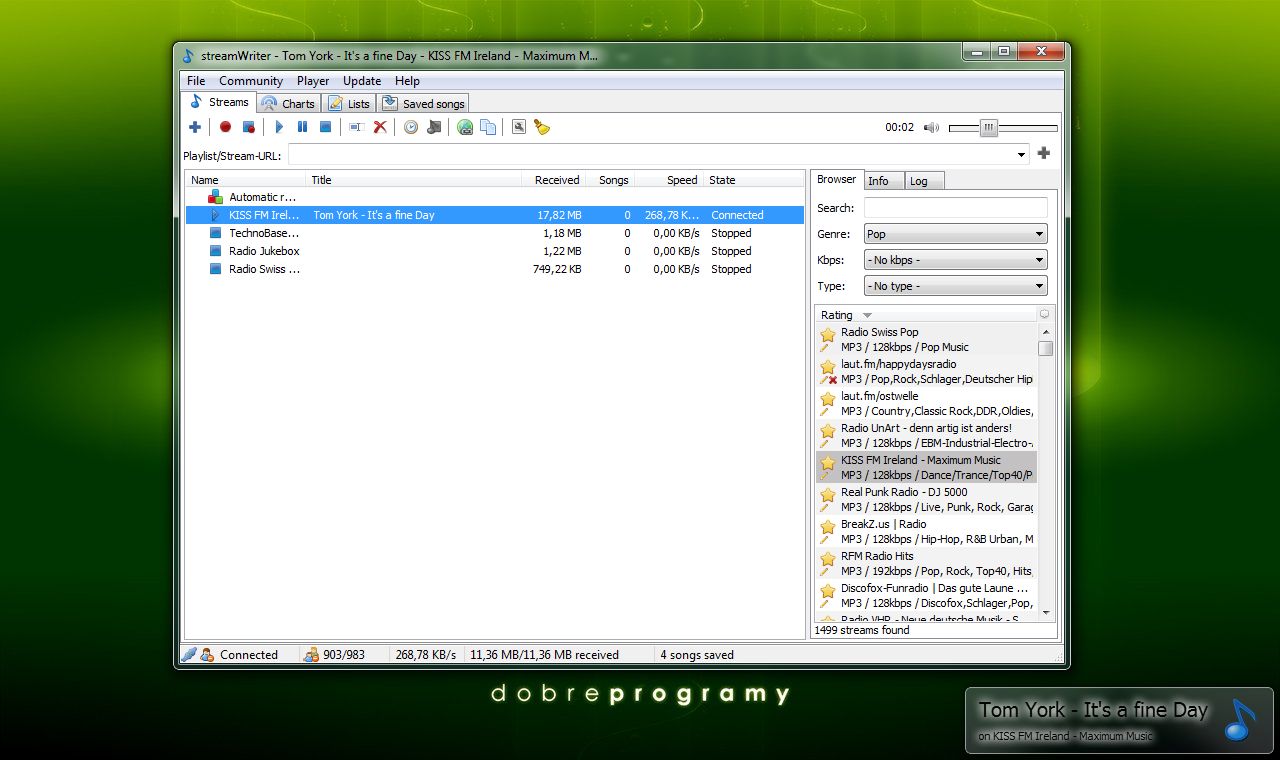Click the blue icon of TechnoBase row

[215, 233]
